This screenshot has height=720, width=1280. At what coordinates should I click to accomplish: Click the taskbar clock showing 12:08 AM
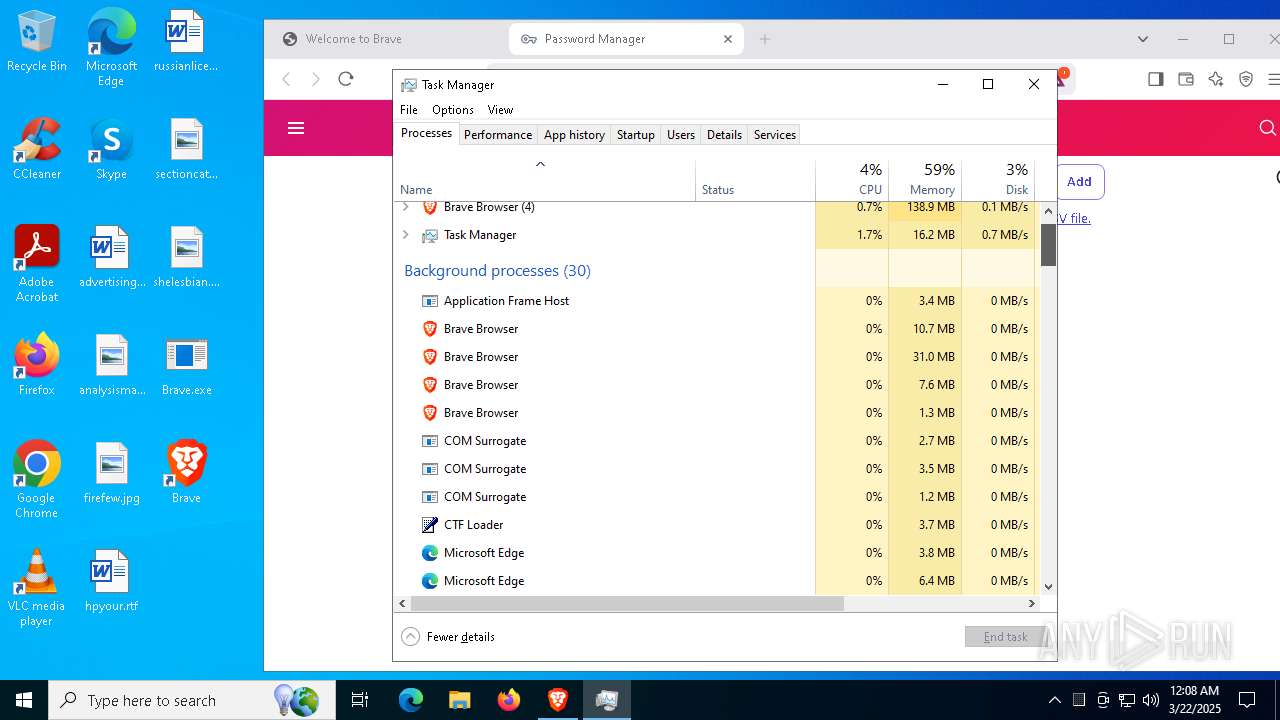pyautogui.click(x=1194, y=700)
